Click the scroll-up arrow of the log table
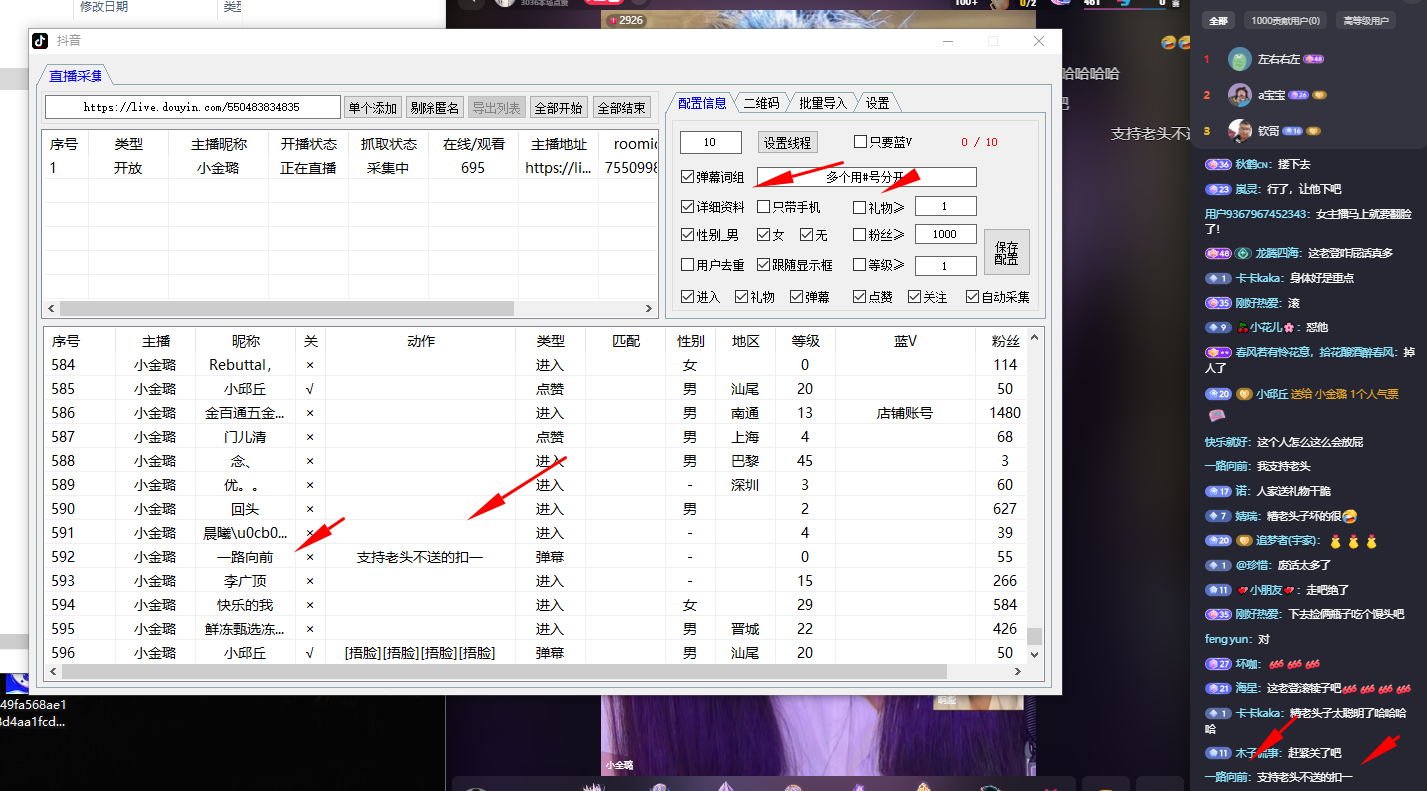 pos(1035,337)
